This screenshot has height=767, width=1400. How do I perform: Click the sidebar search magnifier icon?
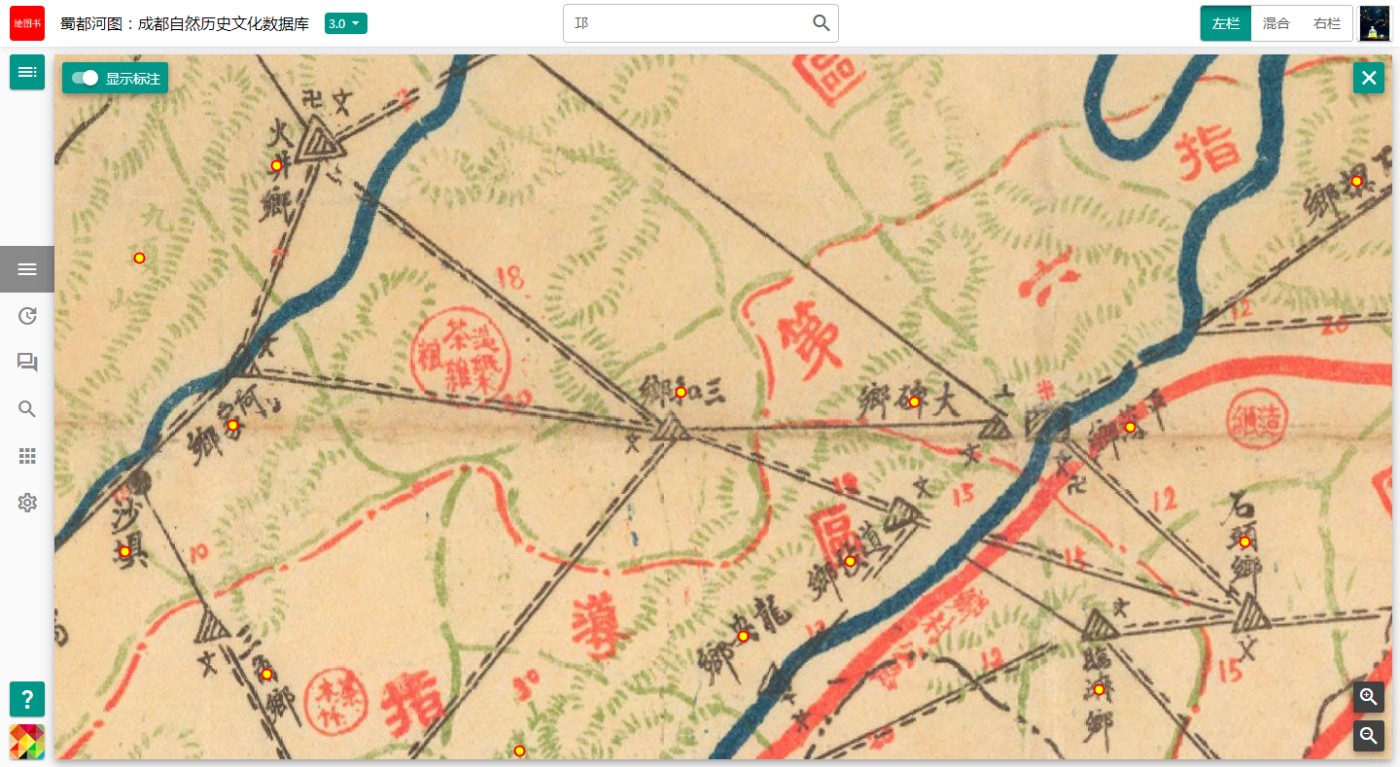[x=27, y=409]
